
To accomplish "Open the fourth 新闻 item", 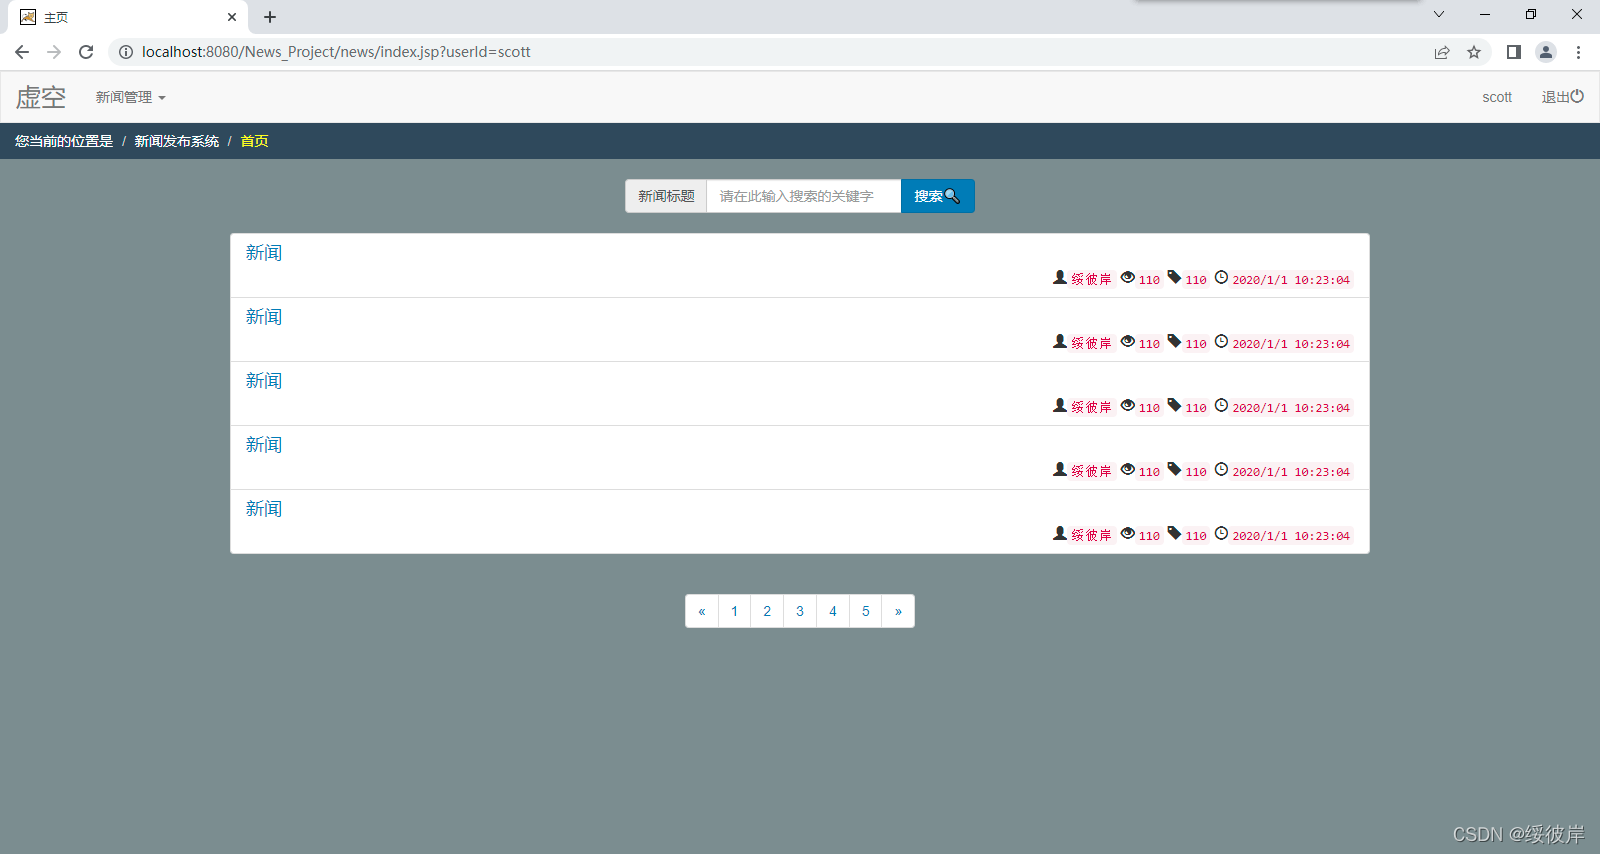I will point(264,445).
